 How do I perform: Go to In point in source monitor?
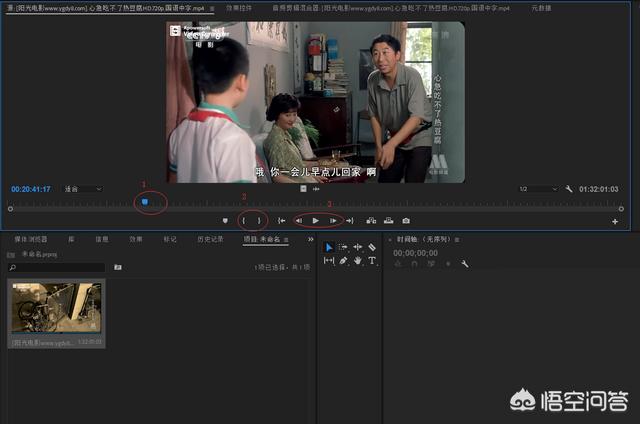pos(281,221)
